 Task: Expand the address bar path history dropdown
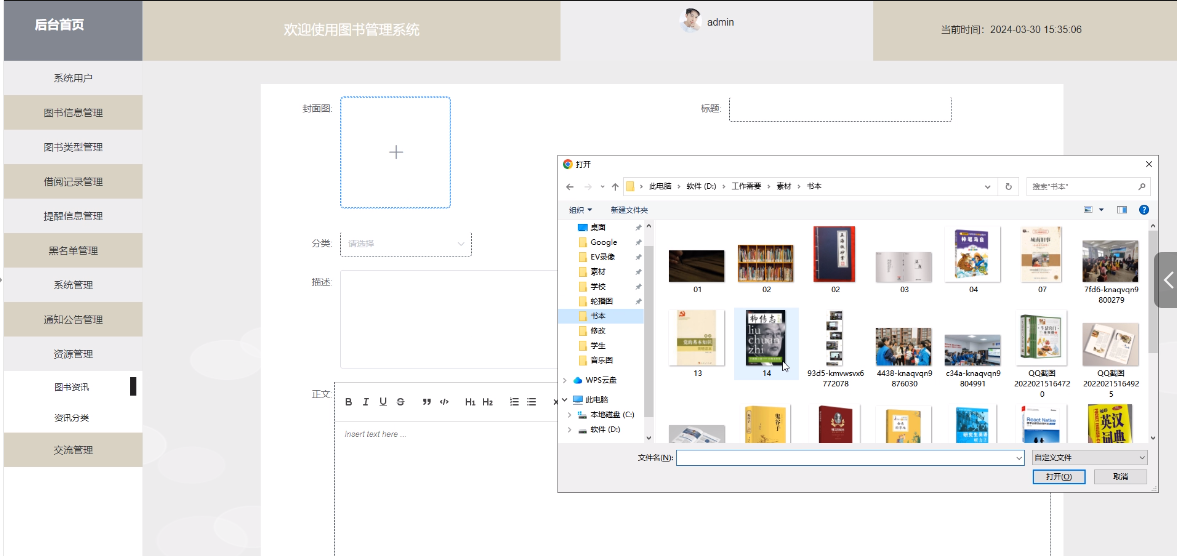(988, 186)
